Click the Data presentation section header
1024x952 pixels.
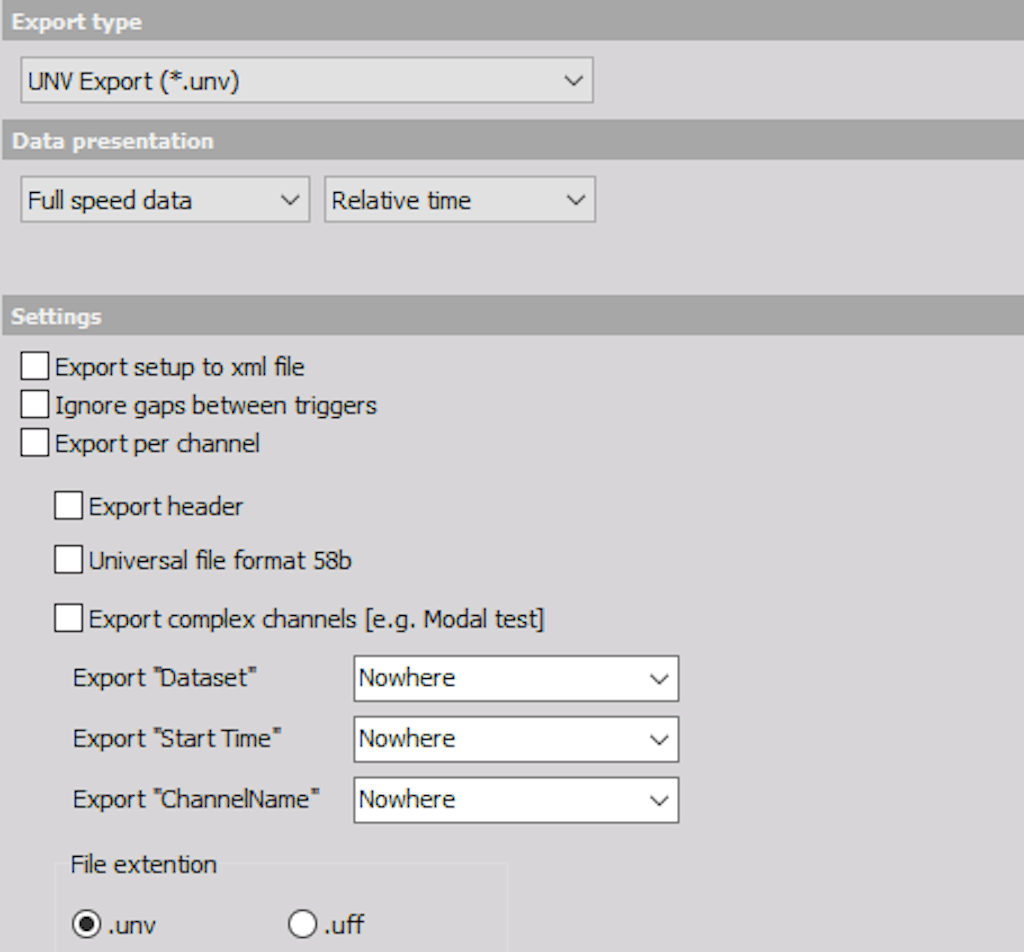tap(513, 140)
